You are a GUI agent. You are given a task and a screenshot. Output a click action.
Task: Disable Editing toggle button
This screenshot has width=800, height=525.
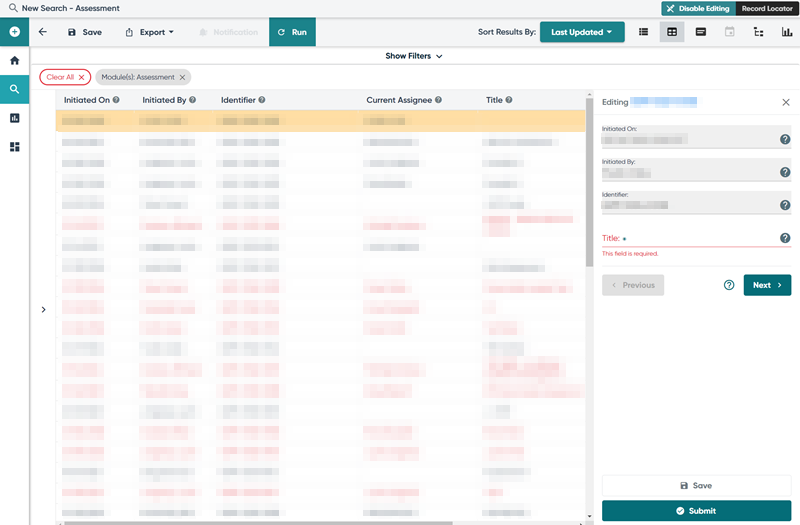click(x=698, y=8)
